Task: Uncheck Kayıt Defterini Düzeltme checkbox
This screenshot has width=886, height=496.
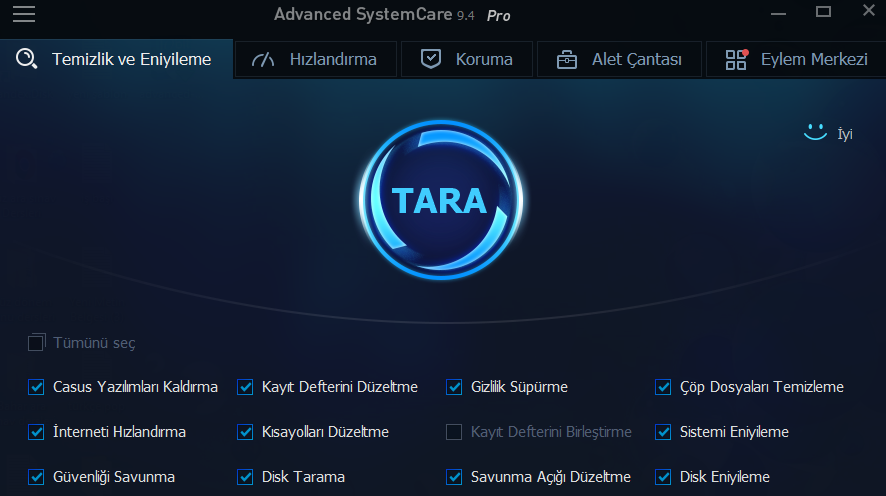Action: point(245,387)
